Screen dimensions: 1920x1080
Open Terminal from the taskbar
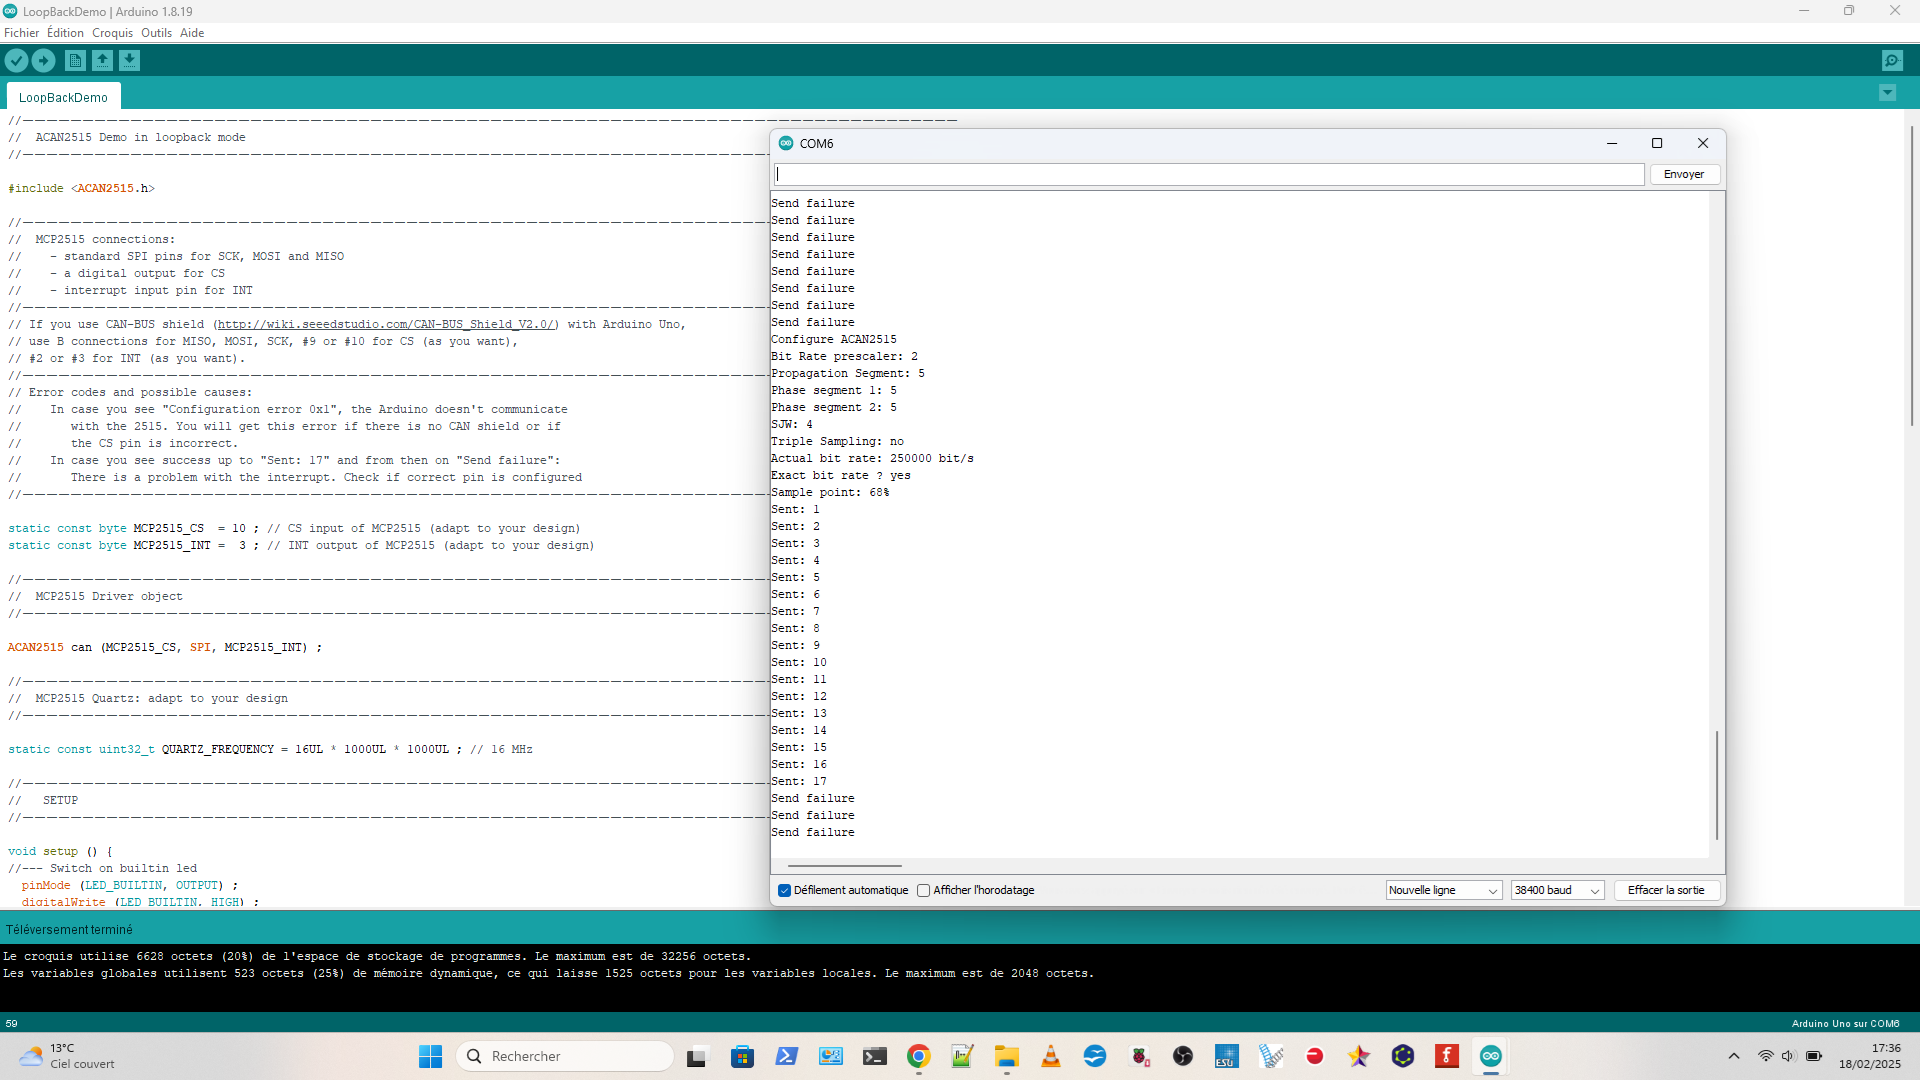875,1056
